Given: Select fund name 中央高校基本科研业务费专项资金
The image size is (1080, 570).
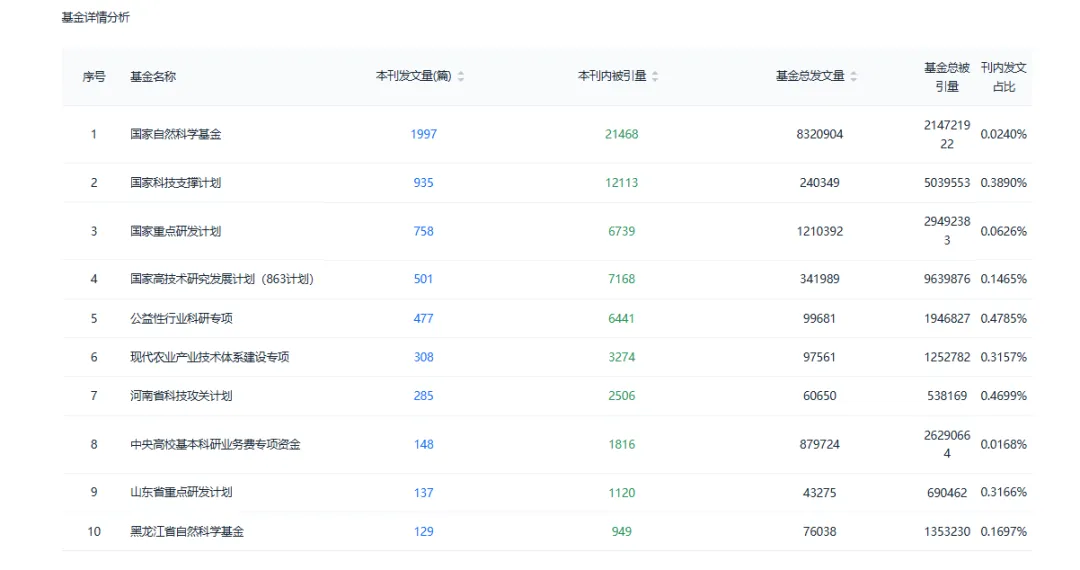Looking at the screenshot, I should coord(215,445).
